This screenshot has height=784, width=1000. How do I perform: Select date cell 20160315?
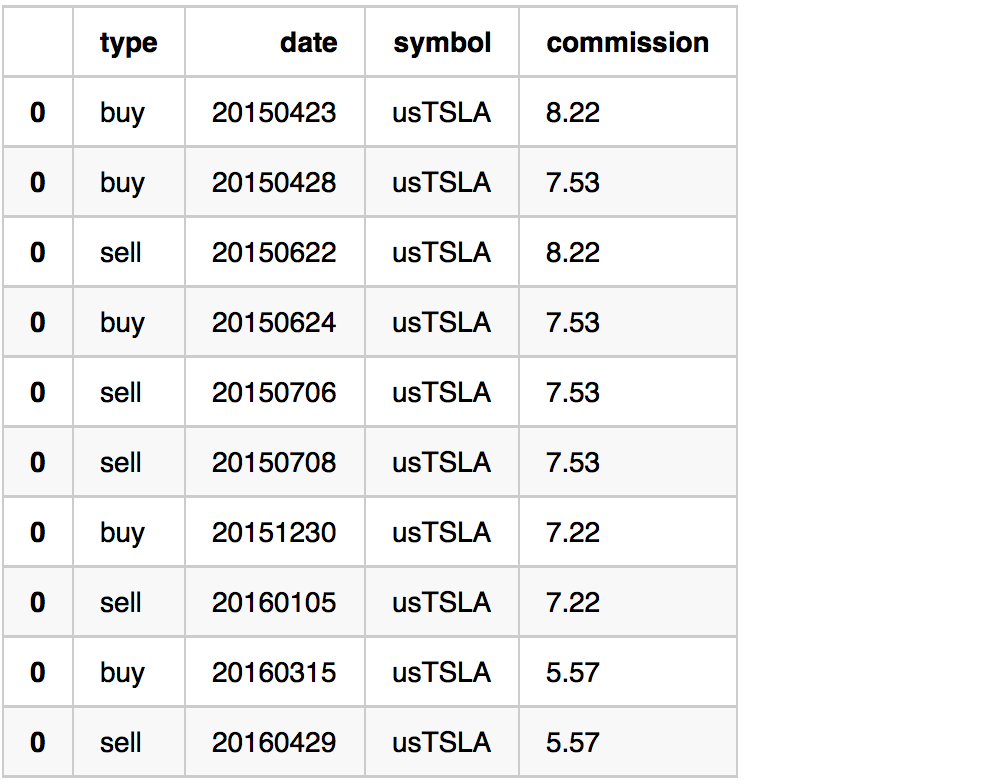point(274,672)
